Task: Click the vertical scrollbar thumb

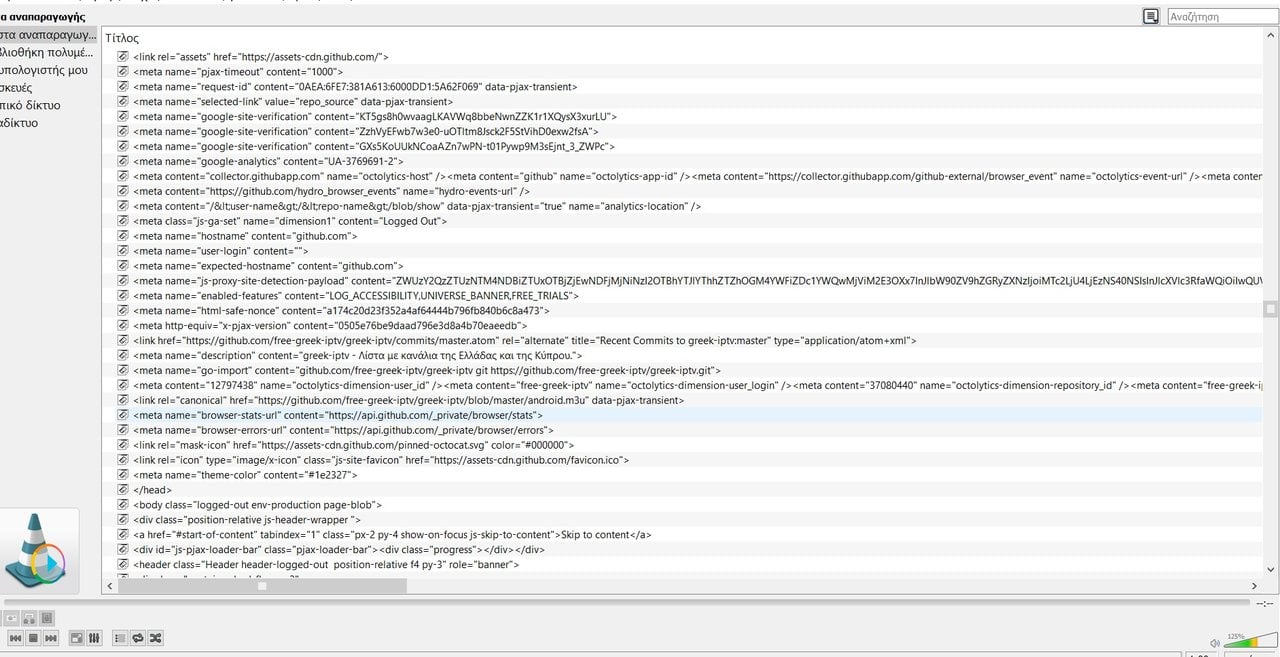Action: point(1270,309)
